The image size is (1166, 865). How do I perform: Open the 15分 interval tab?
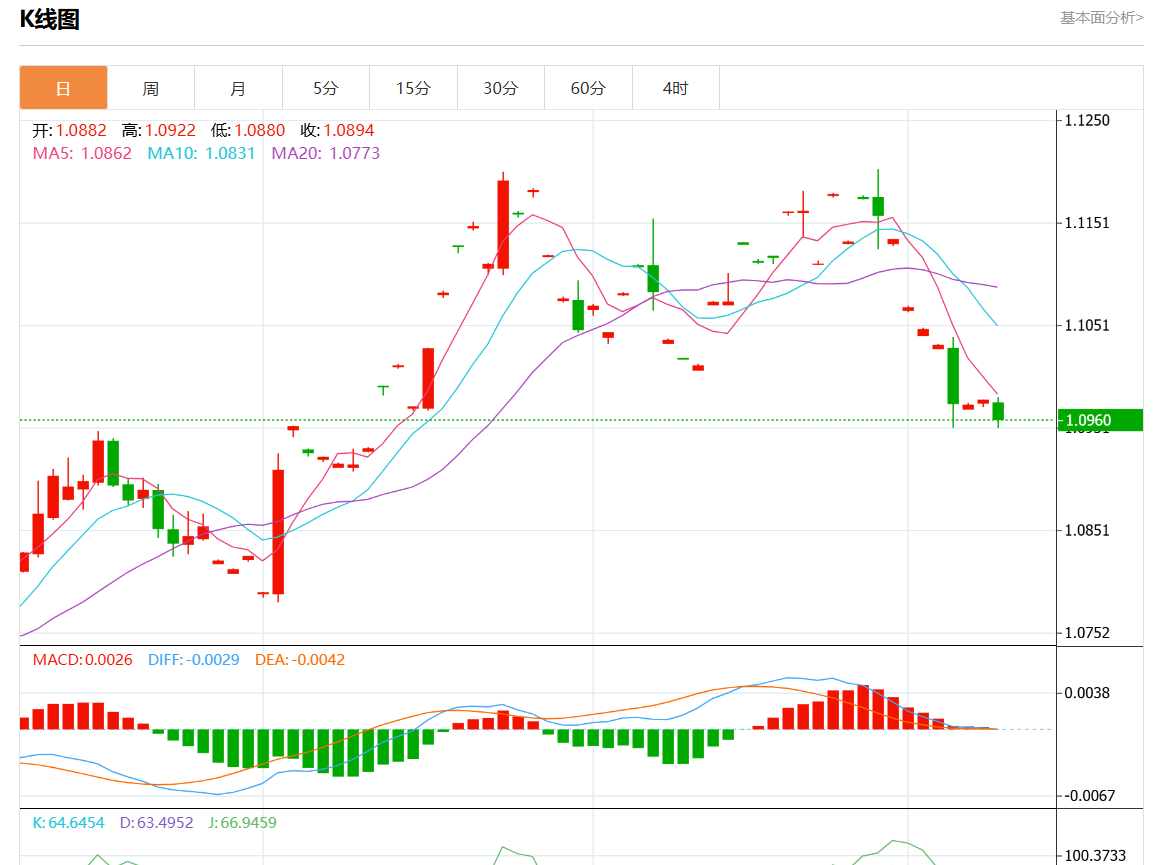(413, 88)
